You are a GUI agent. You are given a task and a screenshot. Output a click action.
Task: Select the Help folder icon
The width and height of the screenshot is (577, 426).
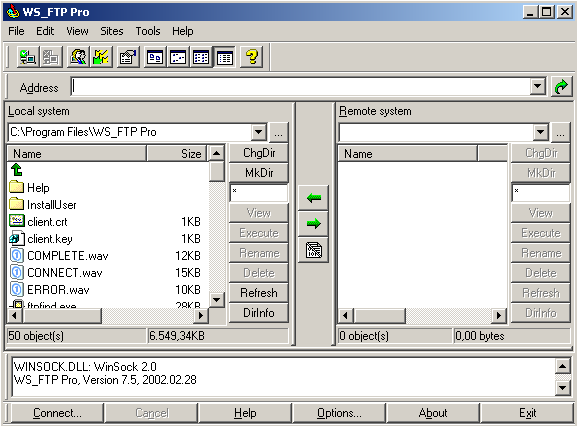[17, 187]
